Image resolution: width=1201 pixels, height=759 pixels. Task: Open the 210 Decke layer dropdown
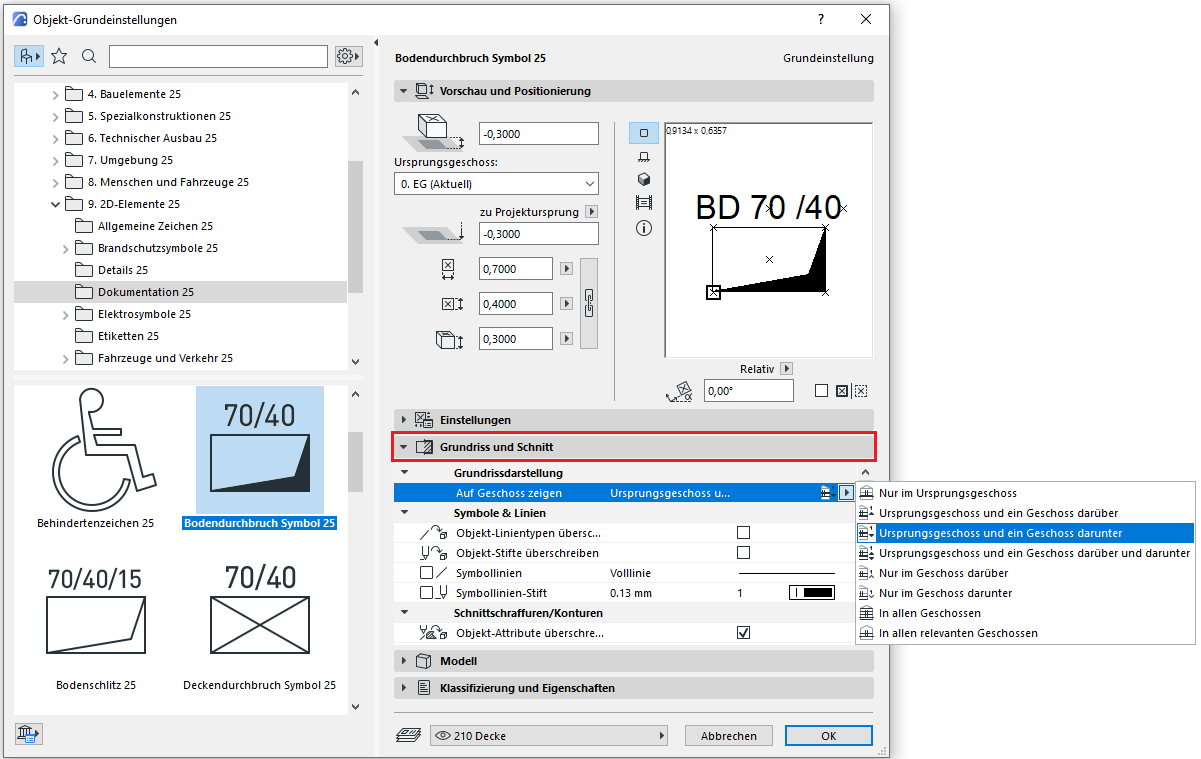pyautogui.click(x=549, y=736)
